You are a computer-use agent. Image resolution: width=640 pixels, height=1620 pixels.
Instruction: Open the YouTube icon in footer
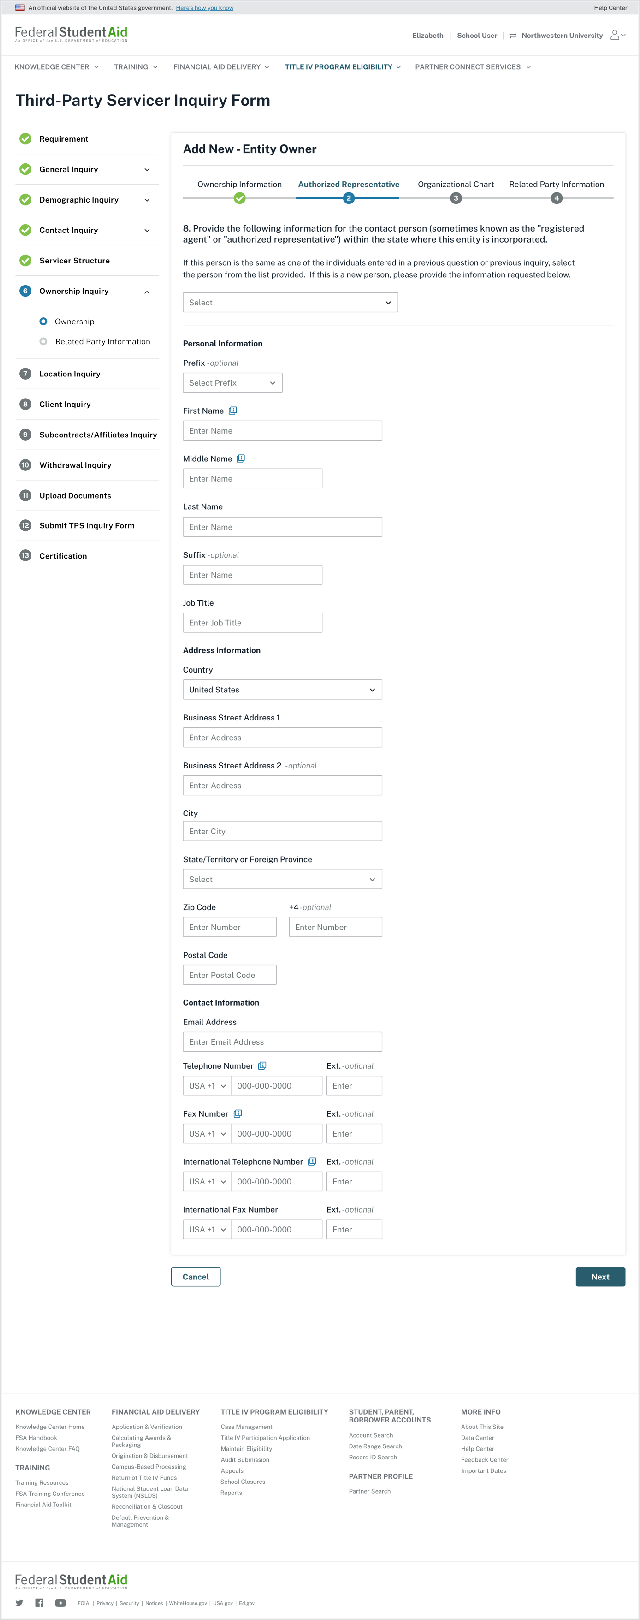click(x=60, y=1603)
